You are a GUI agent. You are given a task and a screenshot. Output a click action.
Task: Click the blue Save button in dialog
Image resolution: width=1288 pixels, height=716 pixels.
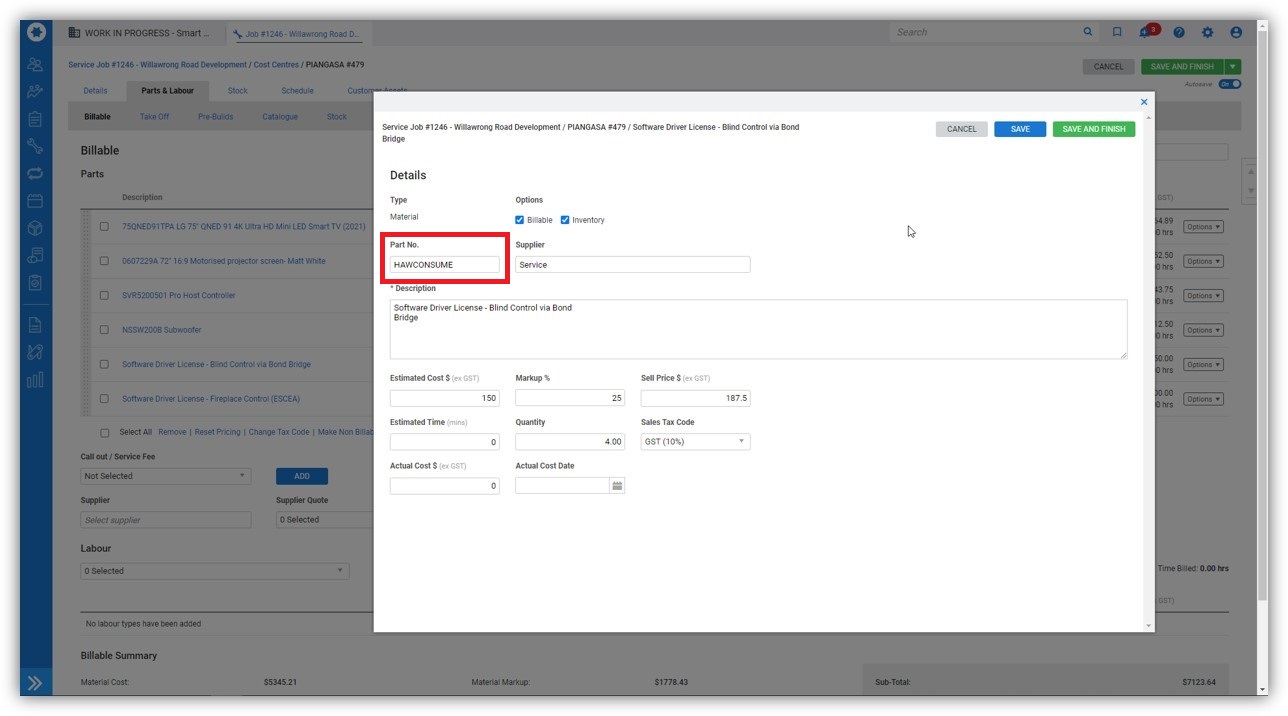pyautogui.click(x=1020, y=129)
